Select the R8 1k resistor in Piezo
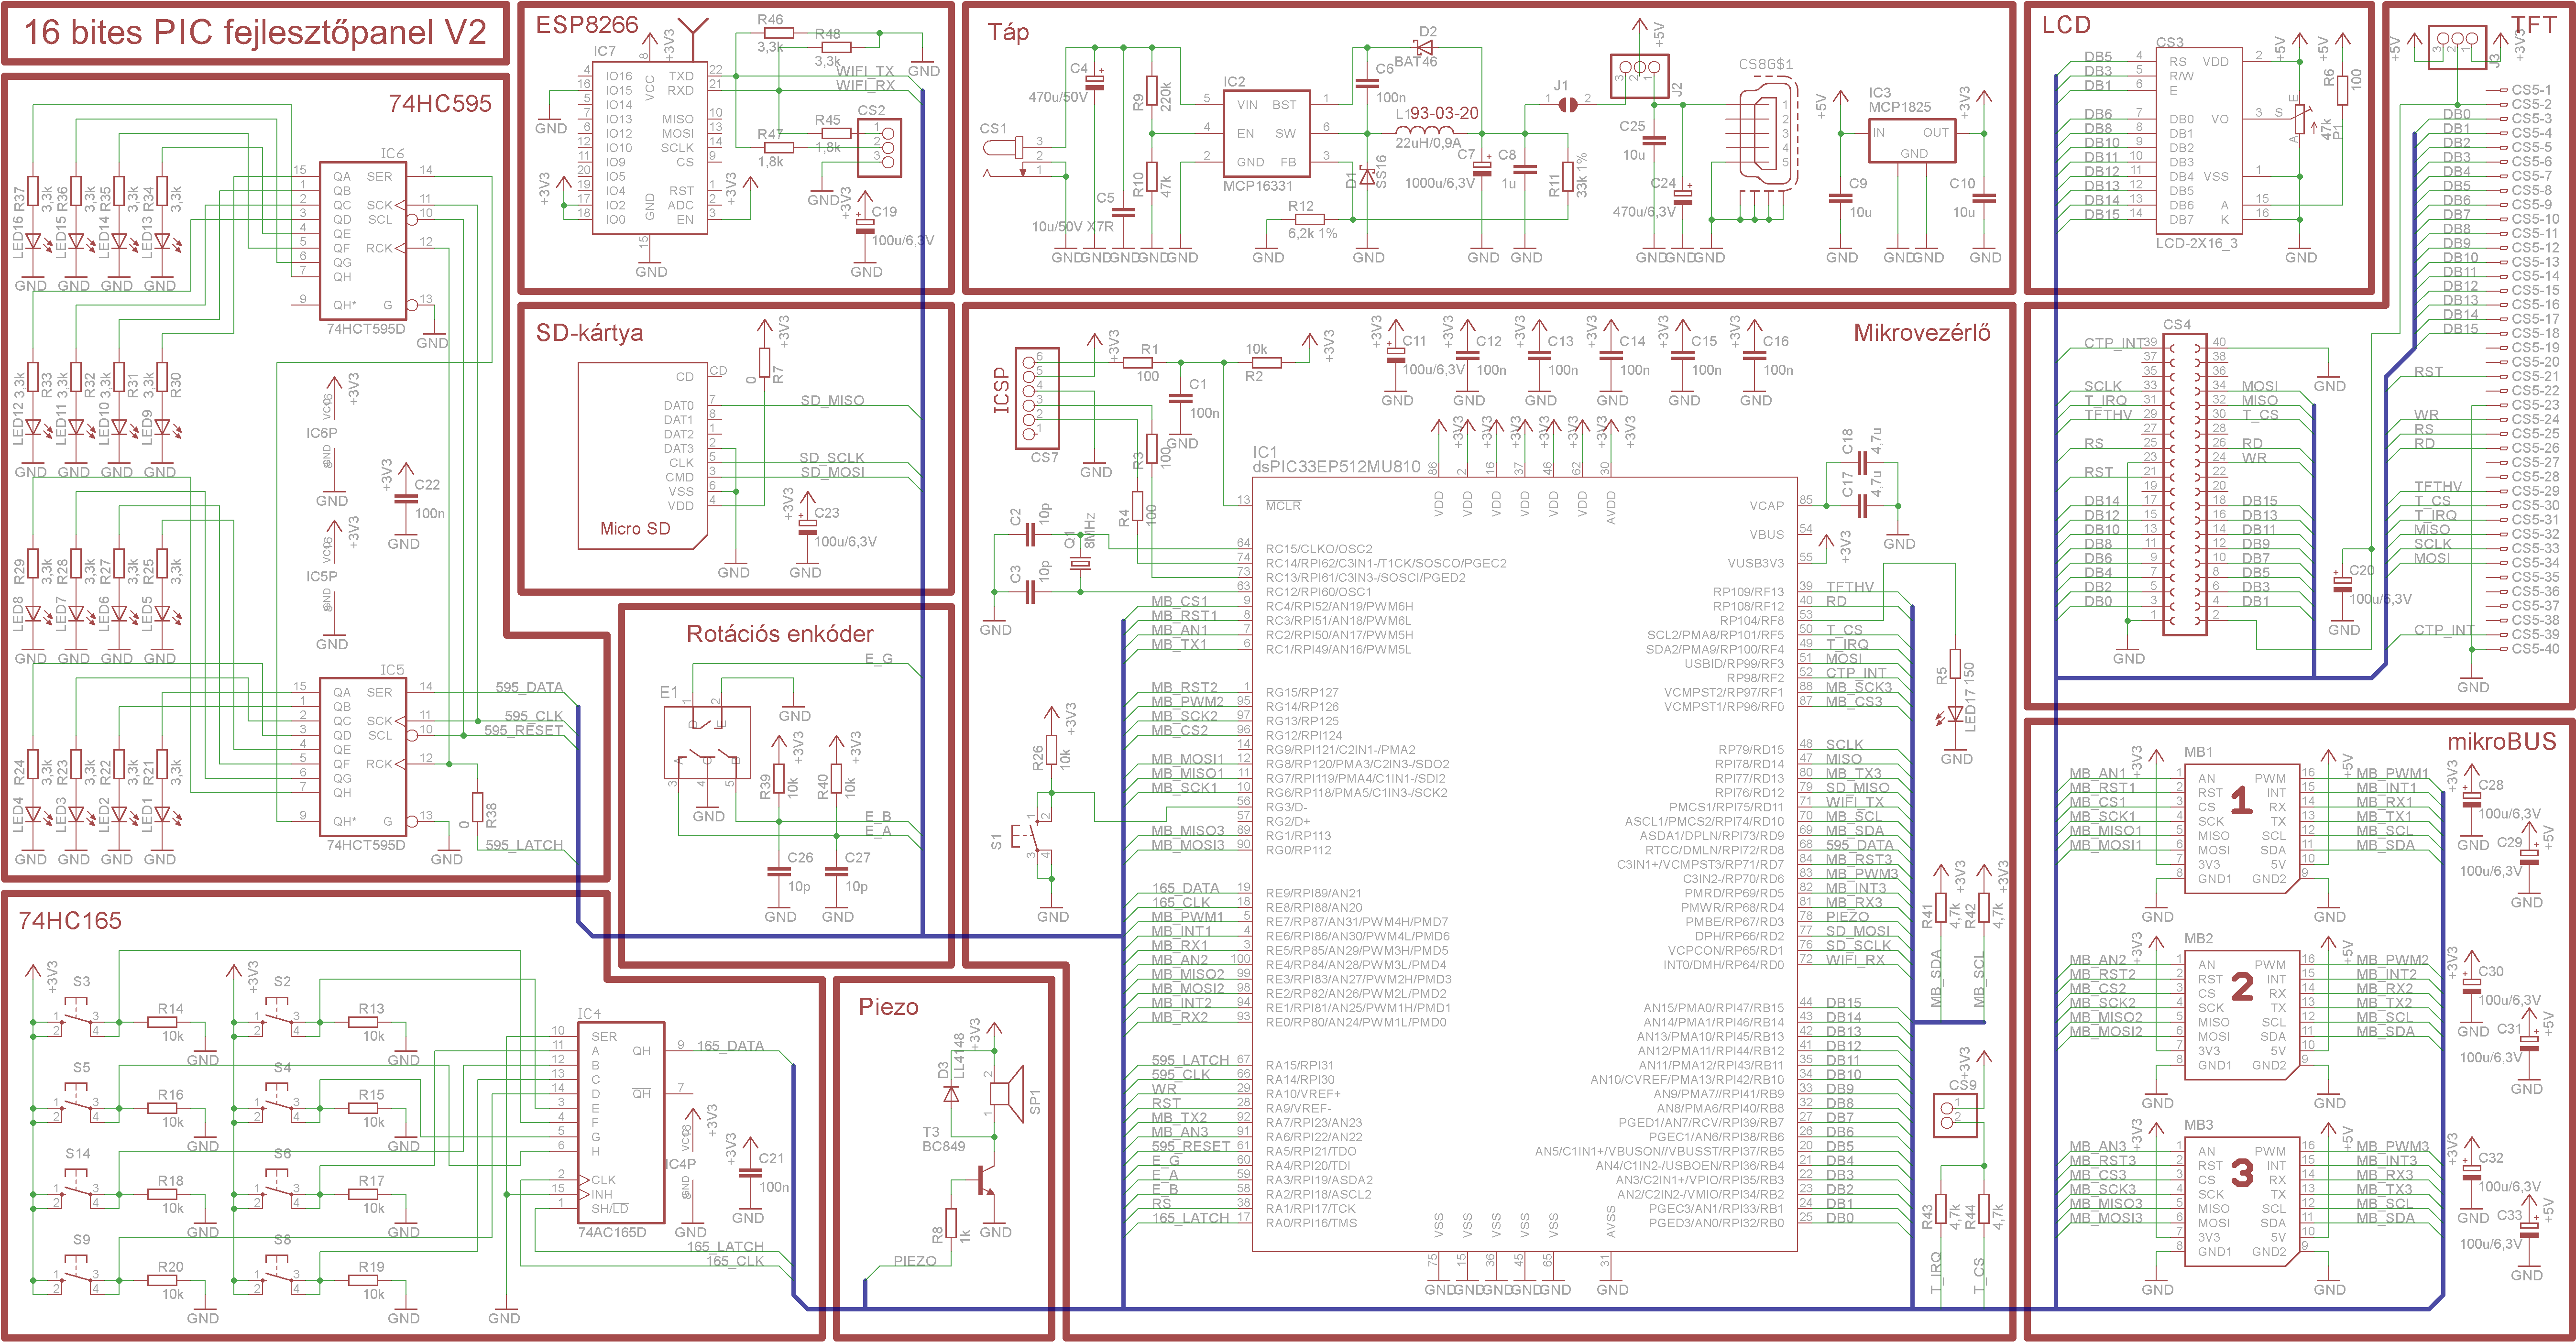 [952, 1222]
